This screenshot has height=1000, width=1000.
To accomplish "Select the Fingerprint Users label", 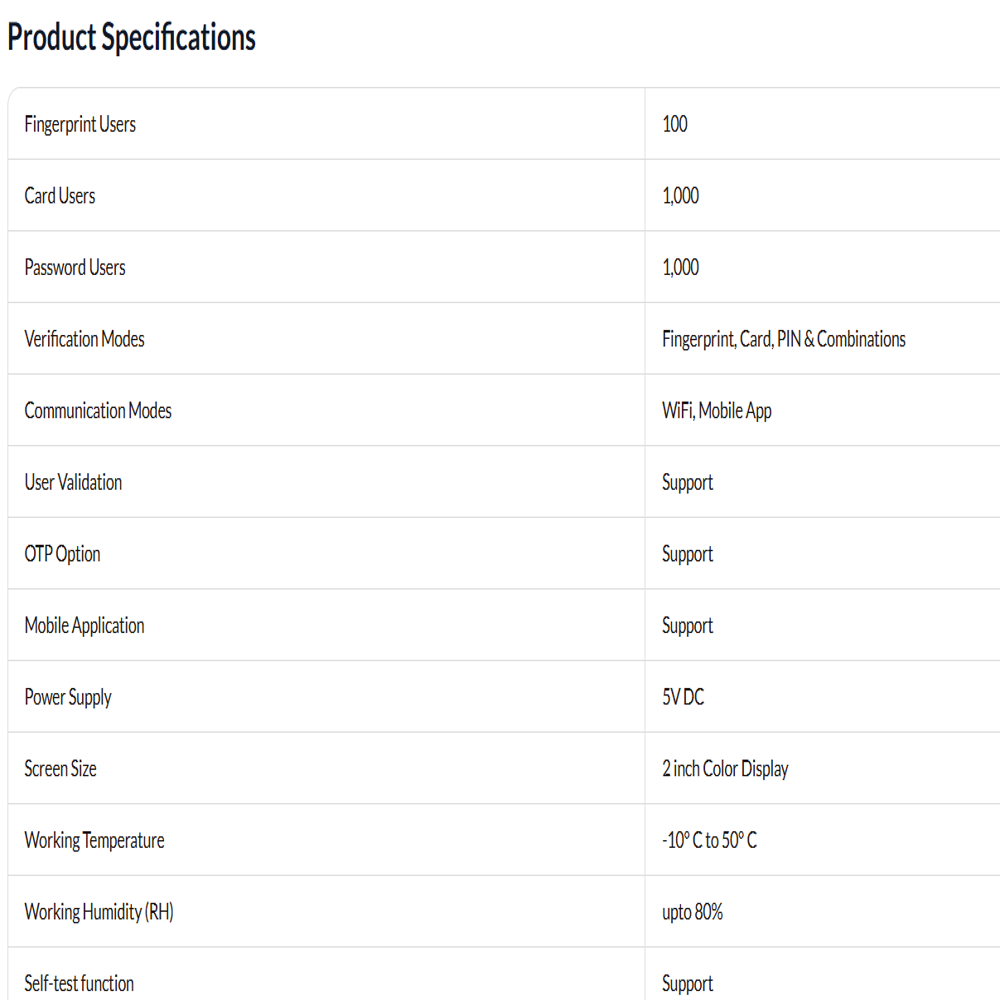I will click(80, 124).
